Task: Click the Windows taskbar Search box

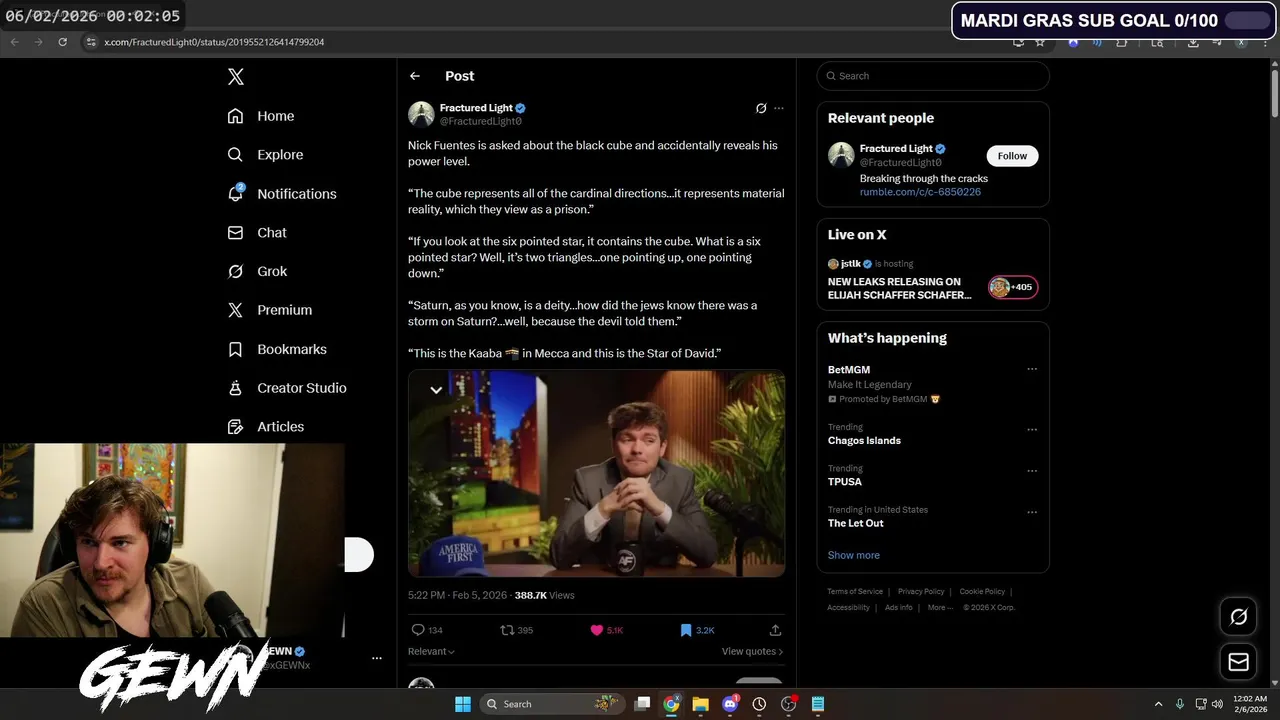Action: pyautogui.click(x=553, y=704)
